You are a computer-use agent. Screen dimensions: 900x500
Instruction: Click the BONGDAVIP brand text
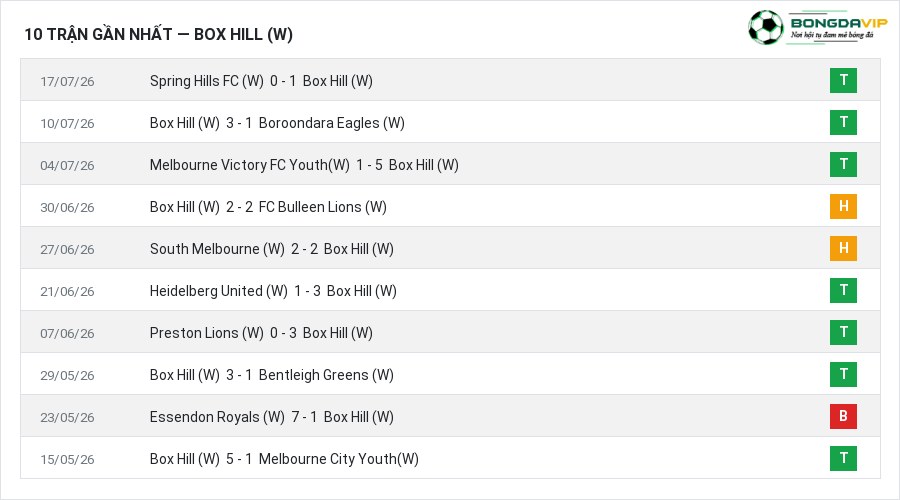click(x=839, y=23)
